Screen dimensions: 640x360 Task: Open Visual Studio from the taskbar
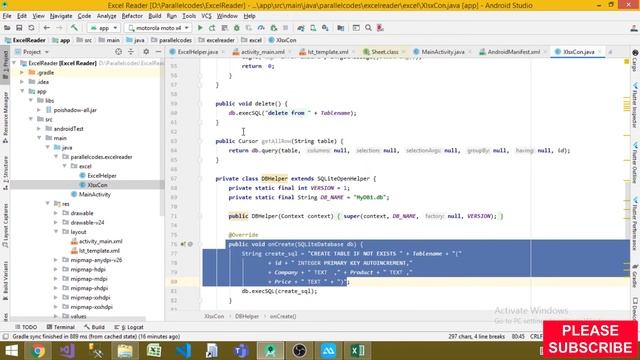point(67,351)
